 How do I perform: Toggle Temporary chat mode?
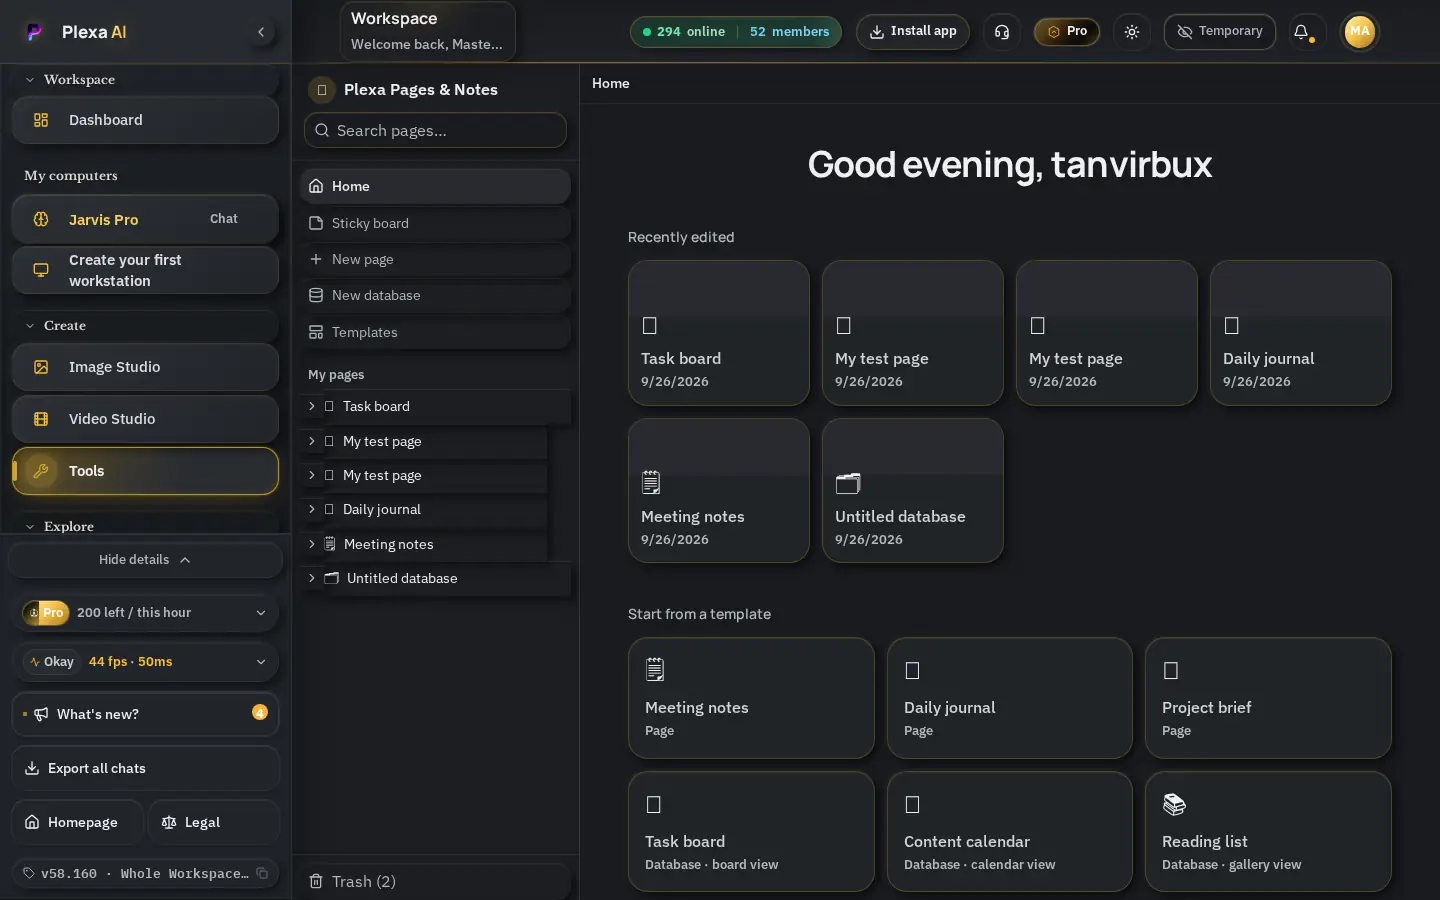coord(1219,32)
